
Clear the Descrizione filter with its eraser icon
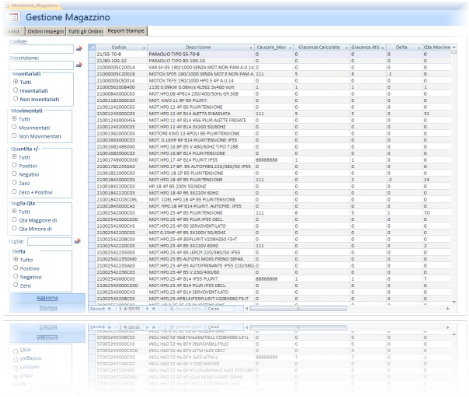pos(79,65)
